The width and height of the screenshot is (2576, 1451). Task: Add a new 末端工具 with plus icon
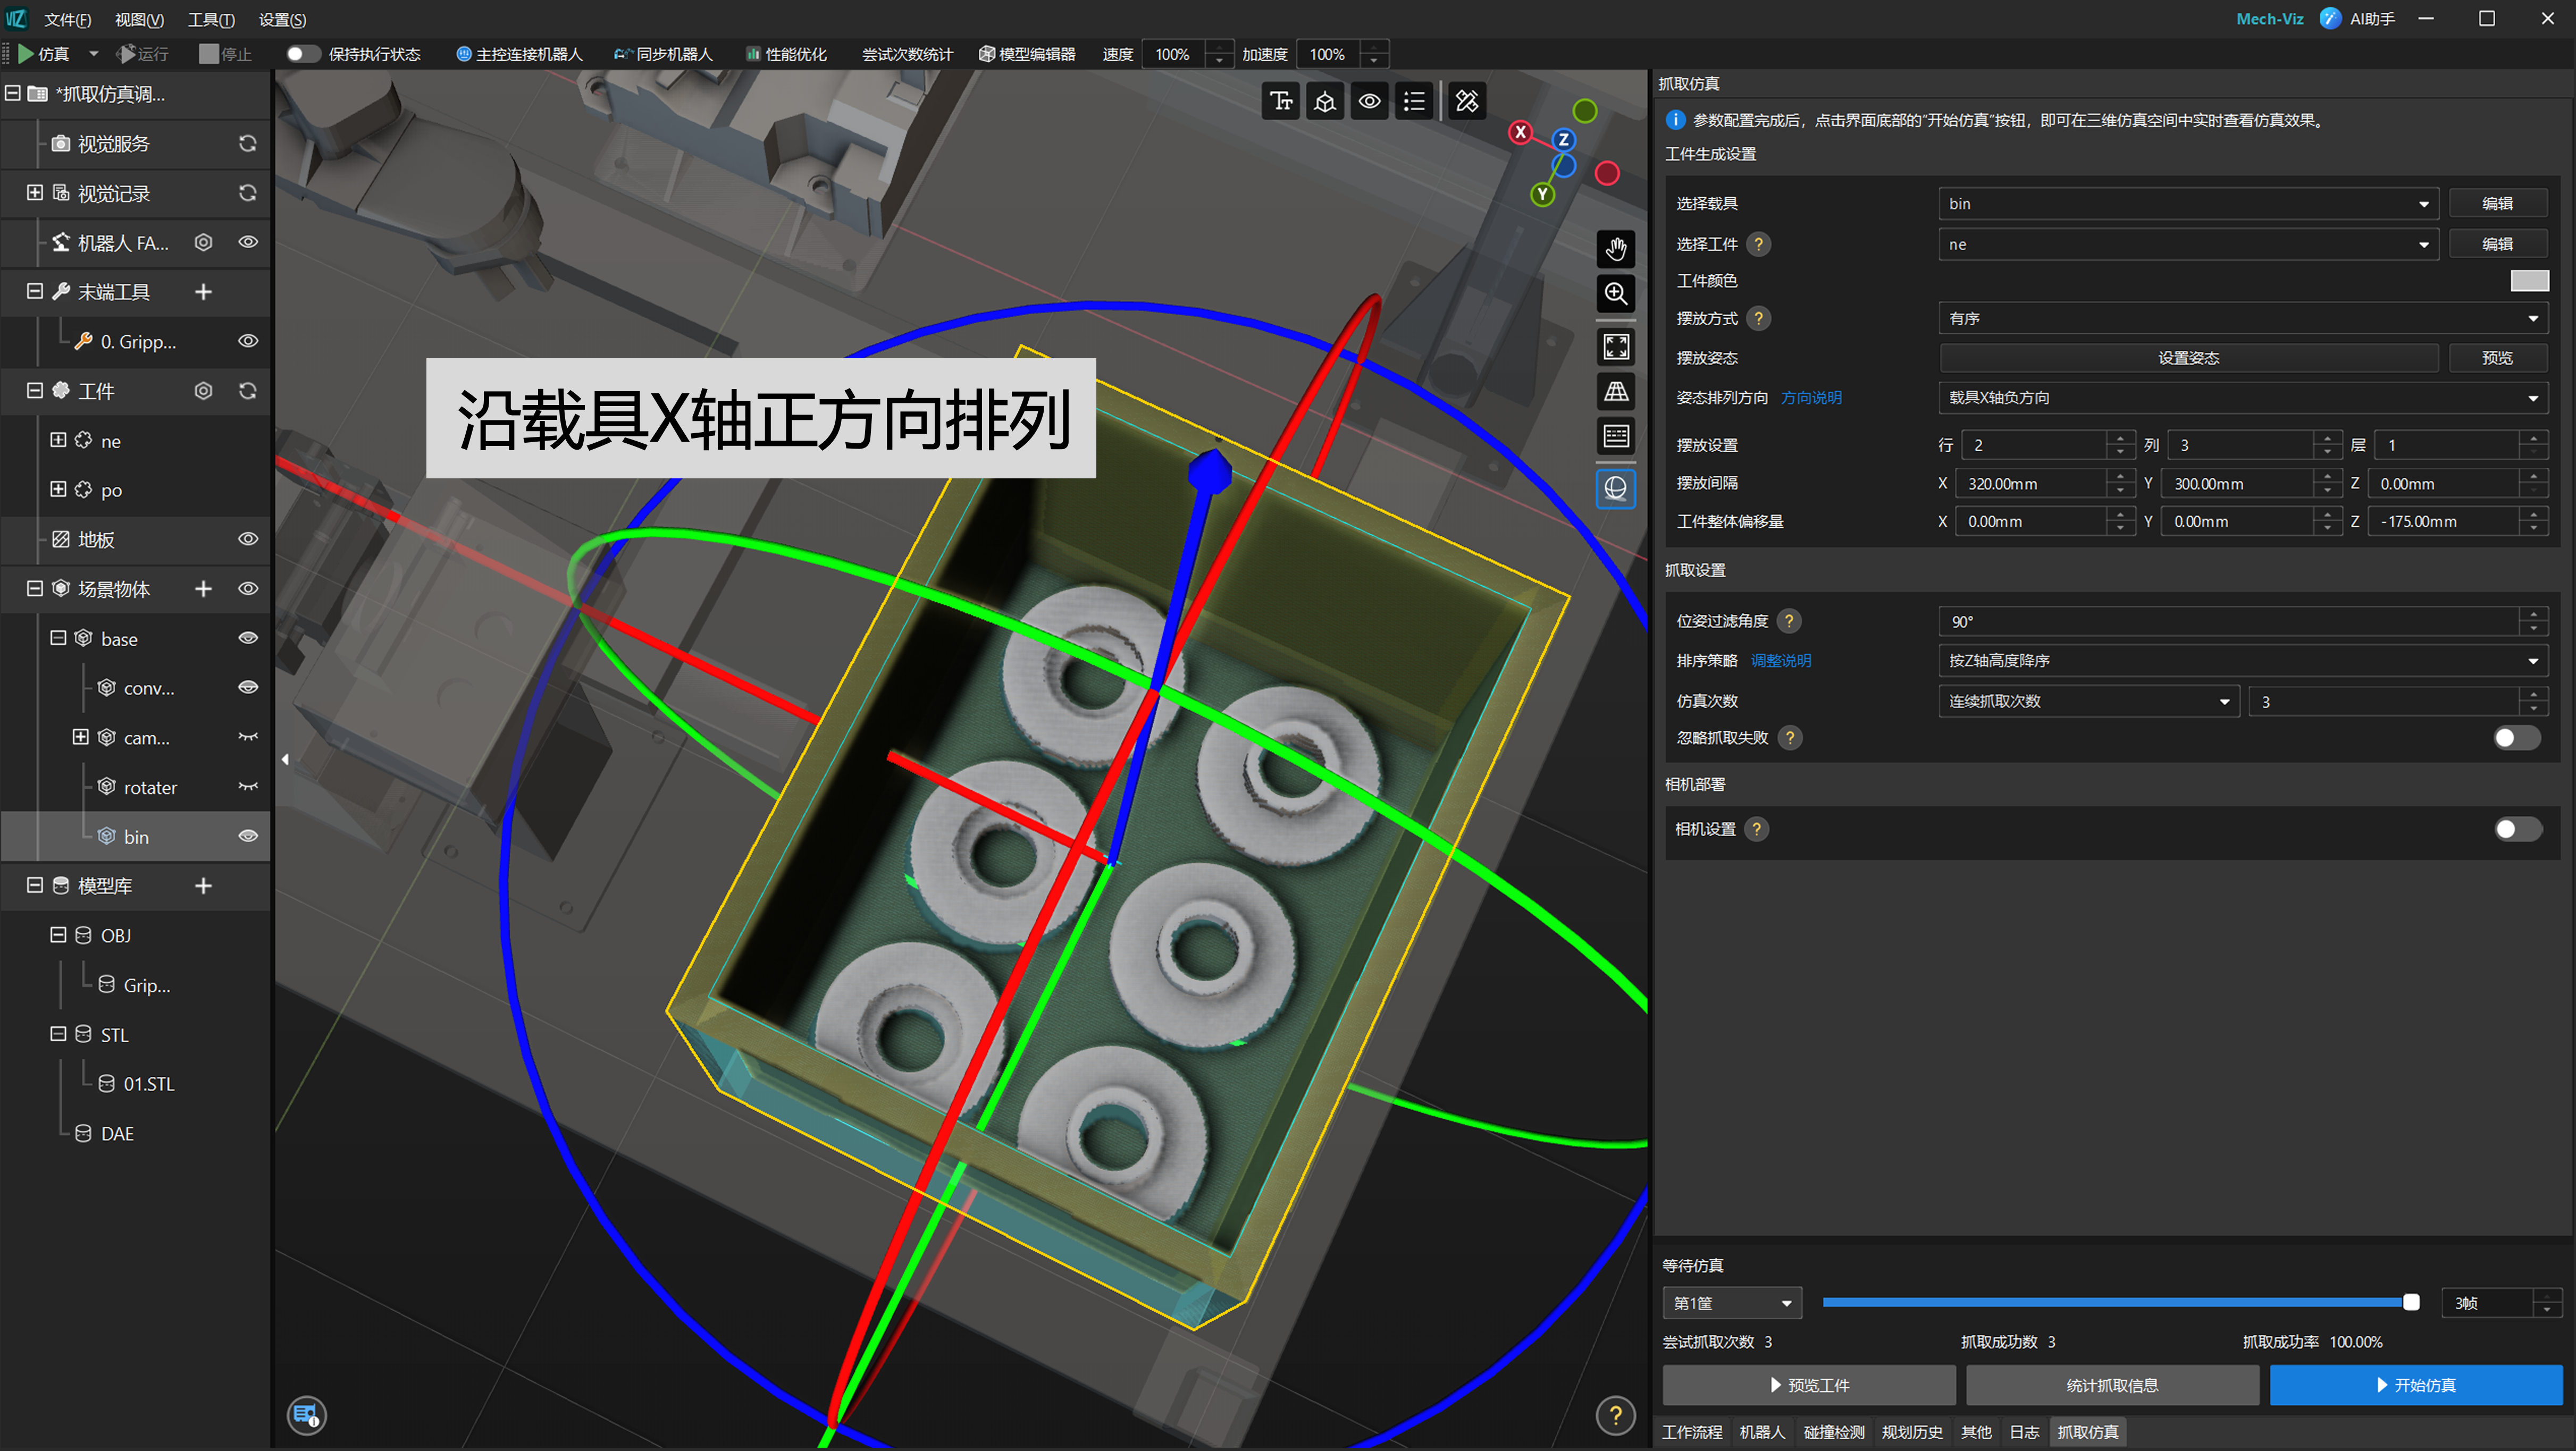(203, 292)
